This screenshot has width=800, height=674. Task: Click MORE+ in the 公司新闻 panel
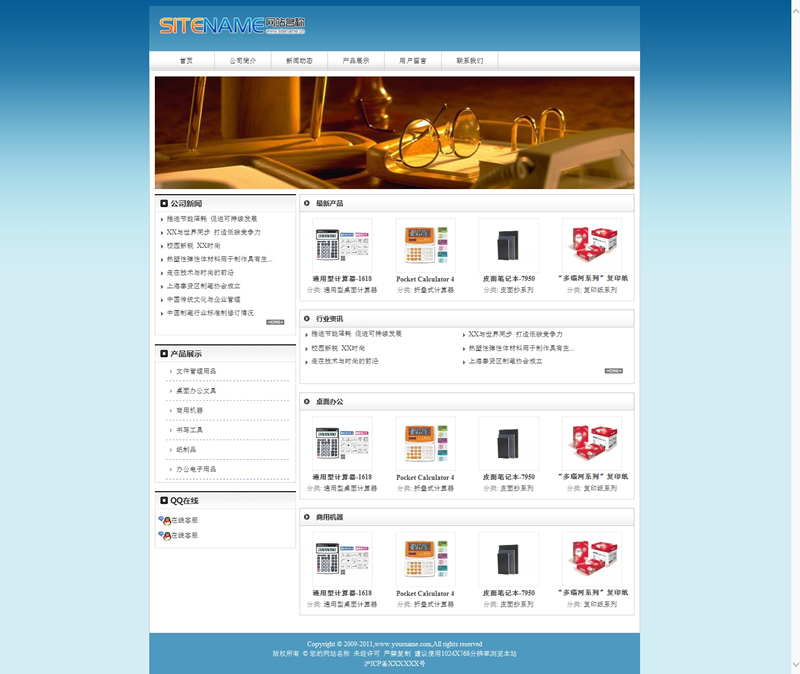pyautogui.click(x=275, y=322)
